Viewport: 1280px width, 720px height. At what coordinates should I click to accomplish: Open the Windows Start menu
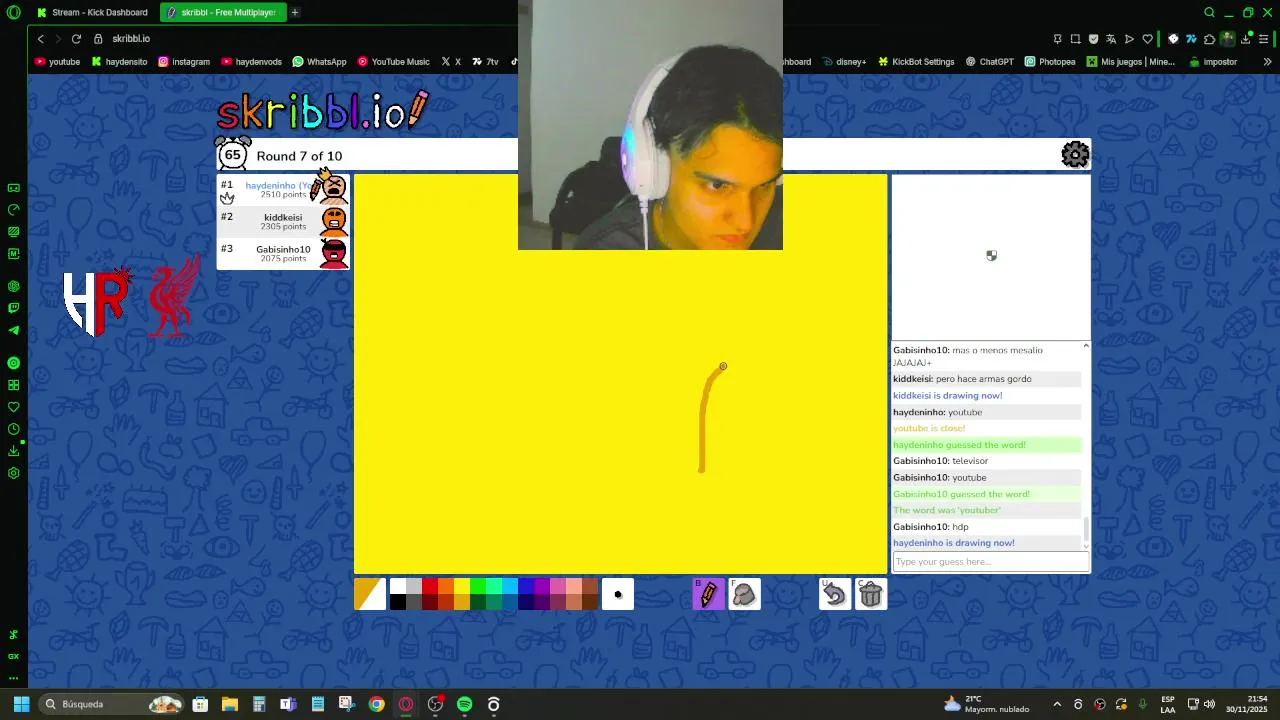[20, 704]
